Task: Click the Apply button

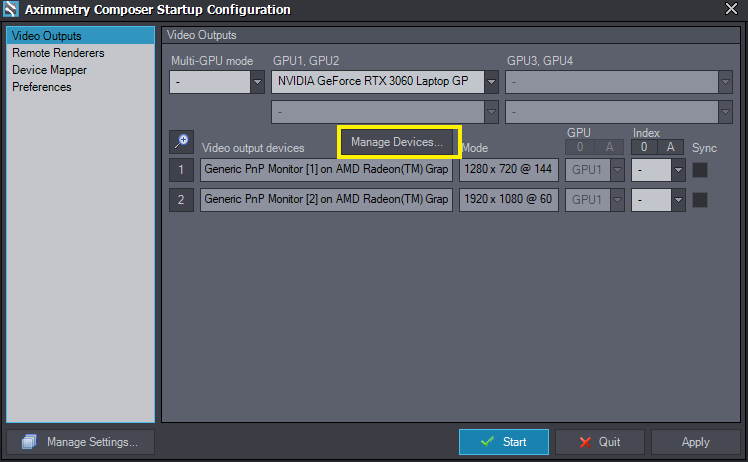Action: click(696, 442)
